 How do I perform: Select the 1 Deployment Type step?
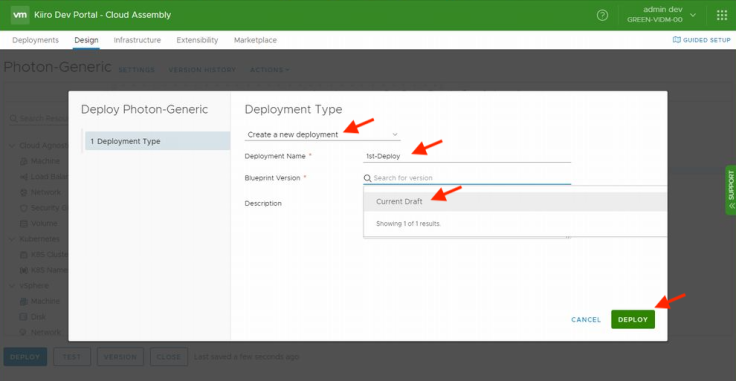point(157,141)
